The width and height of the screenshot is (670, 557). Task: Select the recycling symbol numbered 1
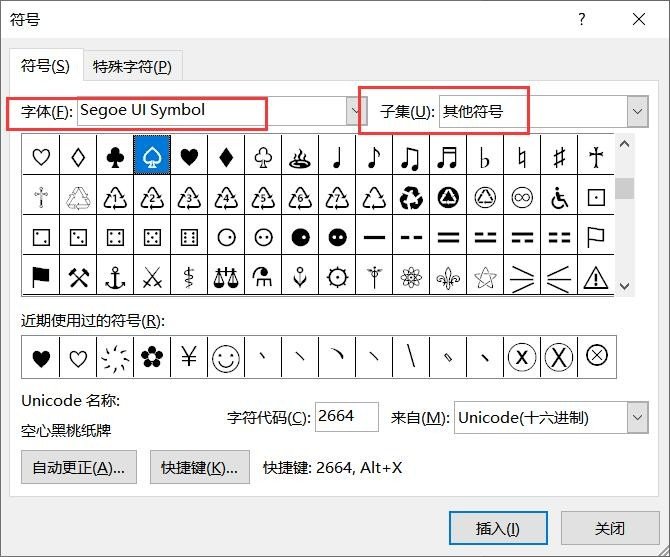pos(115,196)
